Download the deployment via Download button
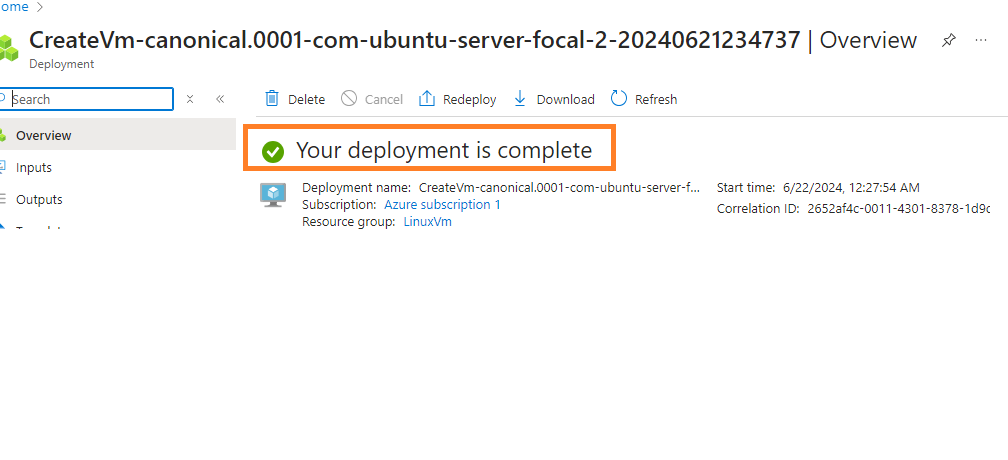This screenshot has width=1008, height=460. (x=554, y=99)
